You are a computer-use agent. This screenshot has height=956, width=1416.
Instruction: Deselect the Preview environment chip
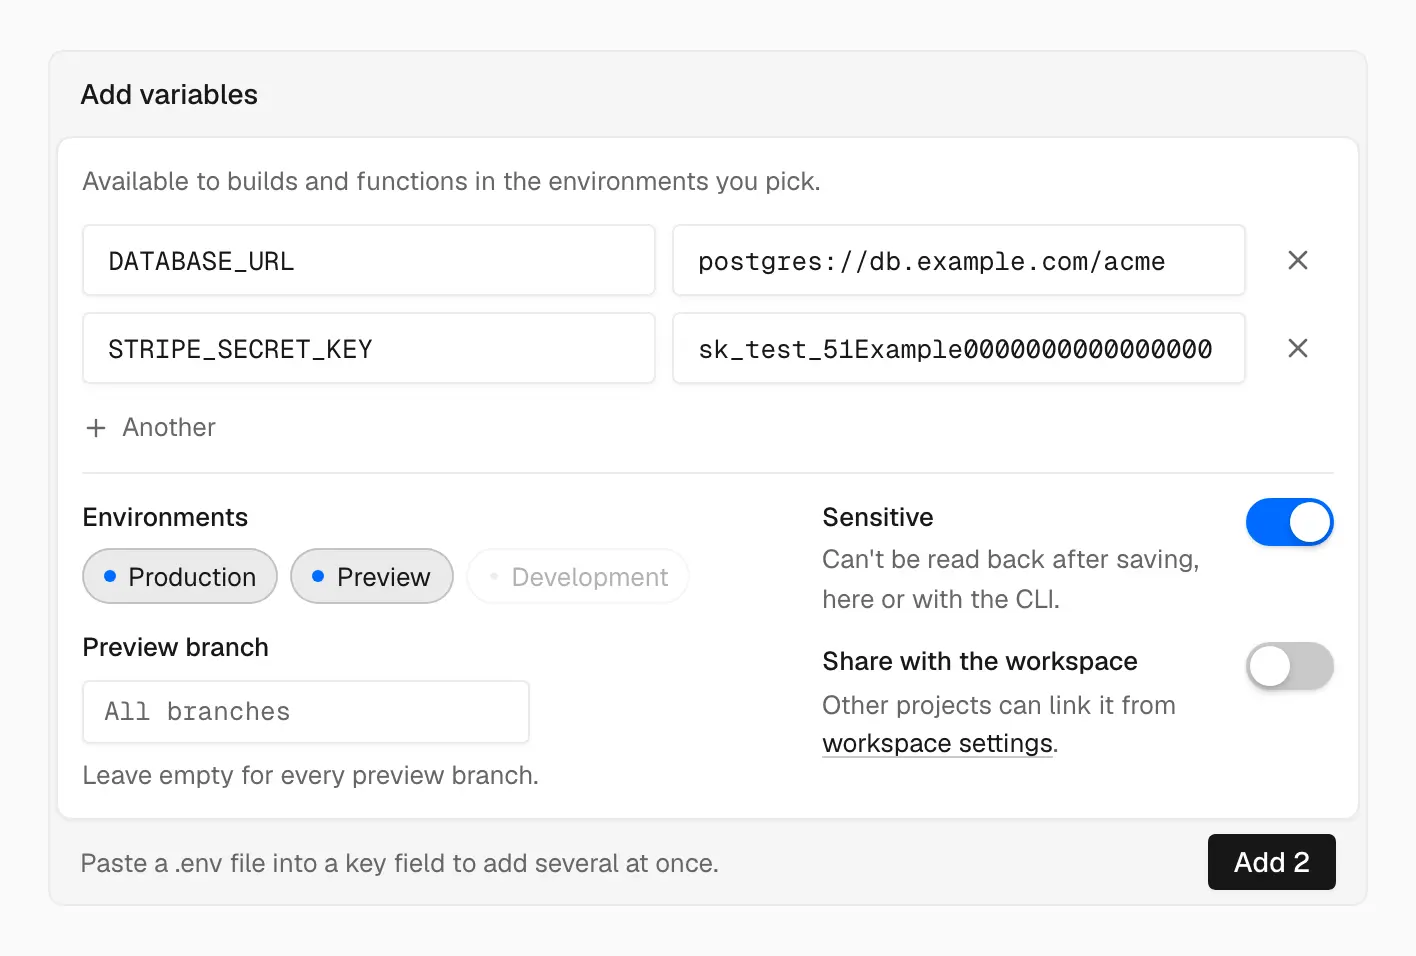pyautogui.click(x=372, y=576)
